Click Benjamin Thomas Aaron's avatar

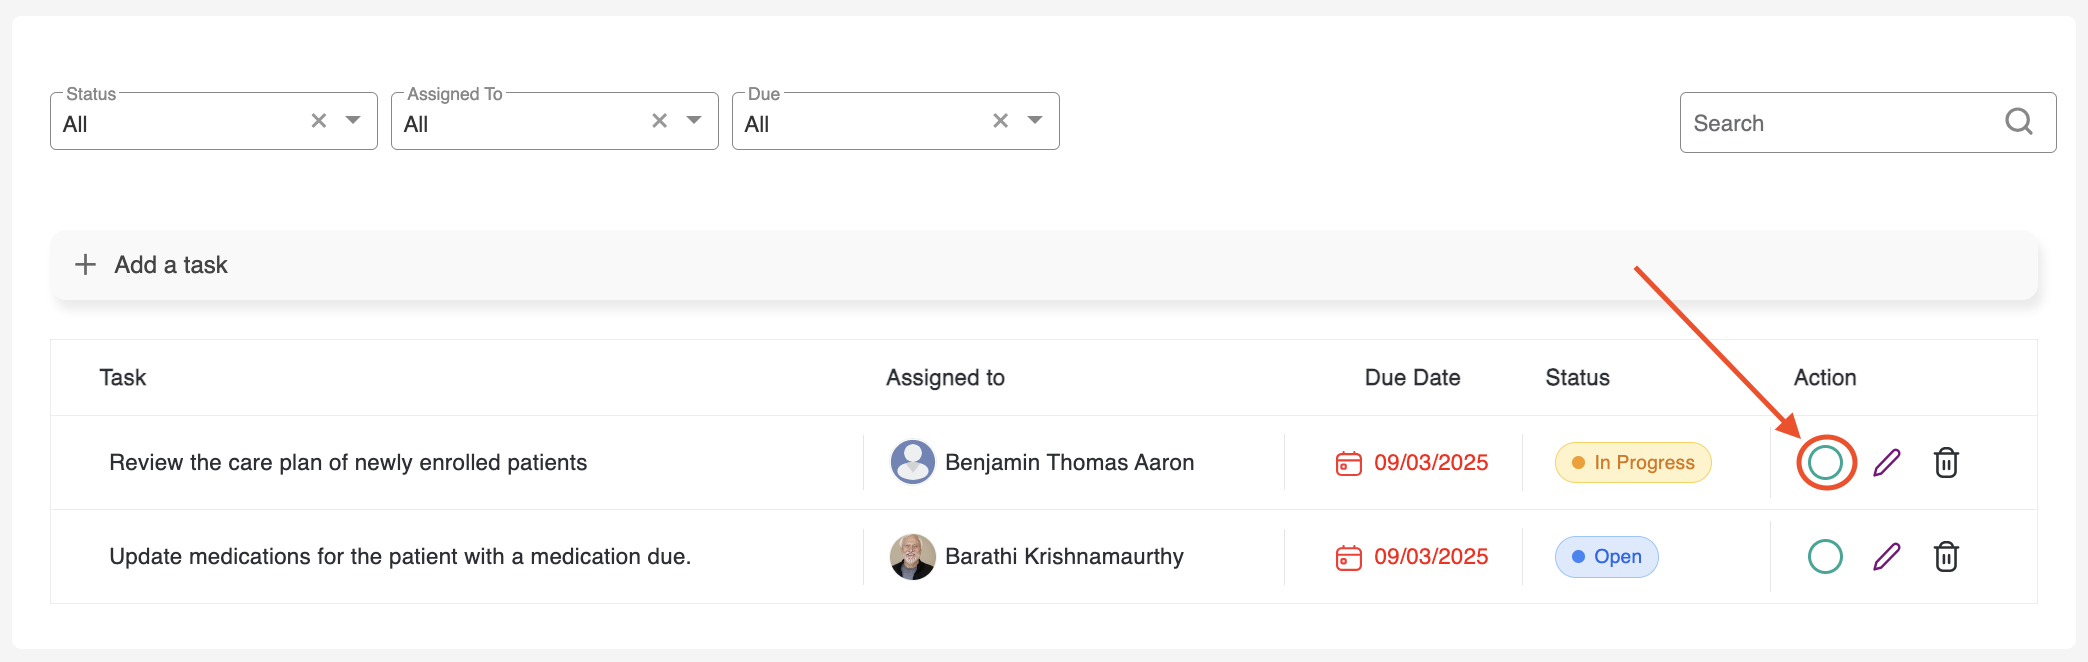click(x=912, y=462)
